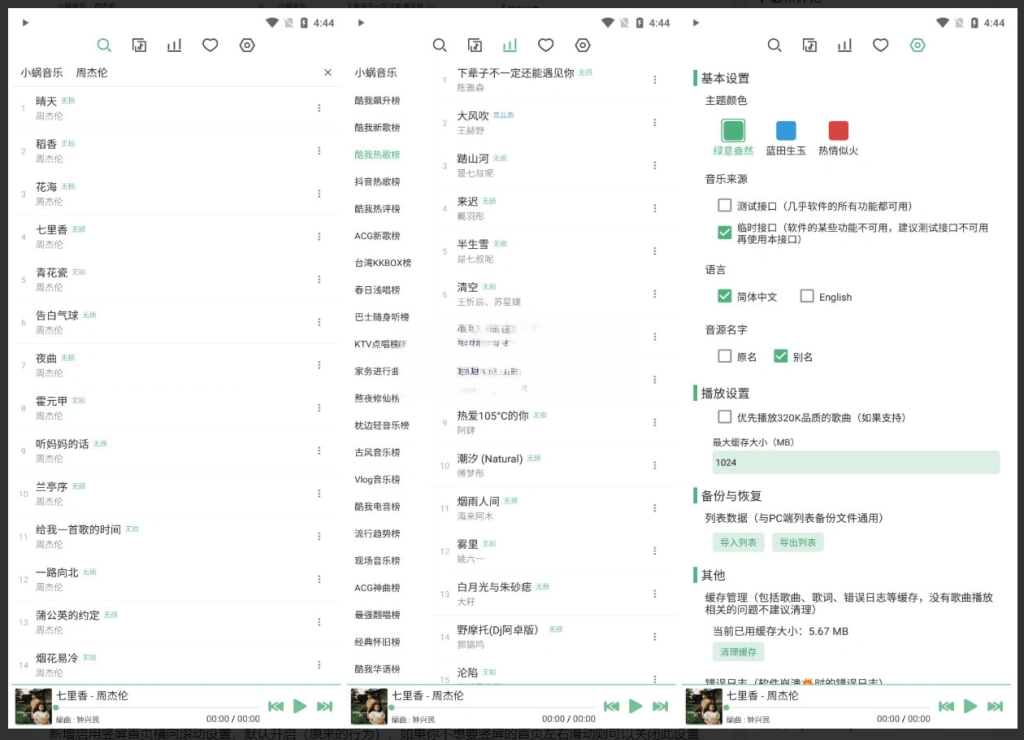1024x740 pixels.
Task: Play track in middle panel player bar
Action: pyautogui.click(x=635, y=706)
